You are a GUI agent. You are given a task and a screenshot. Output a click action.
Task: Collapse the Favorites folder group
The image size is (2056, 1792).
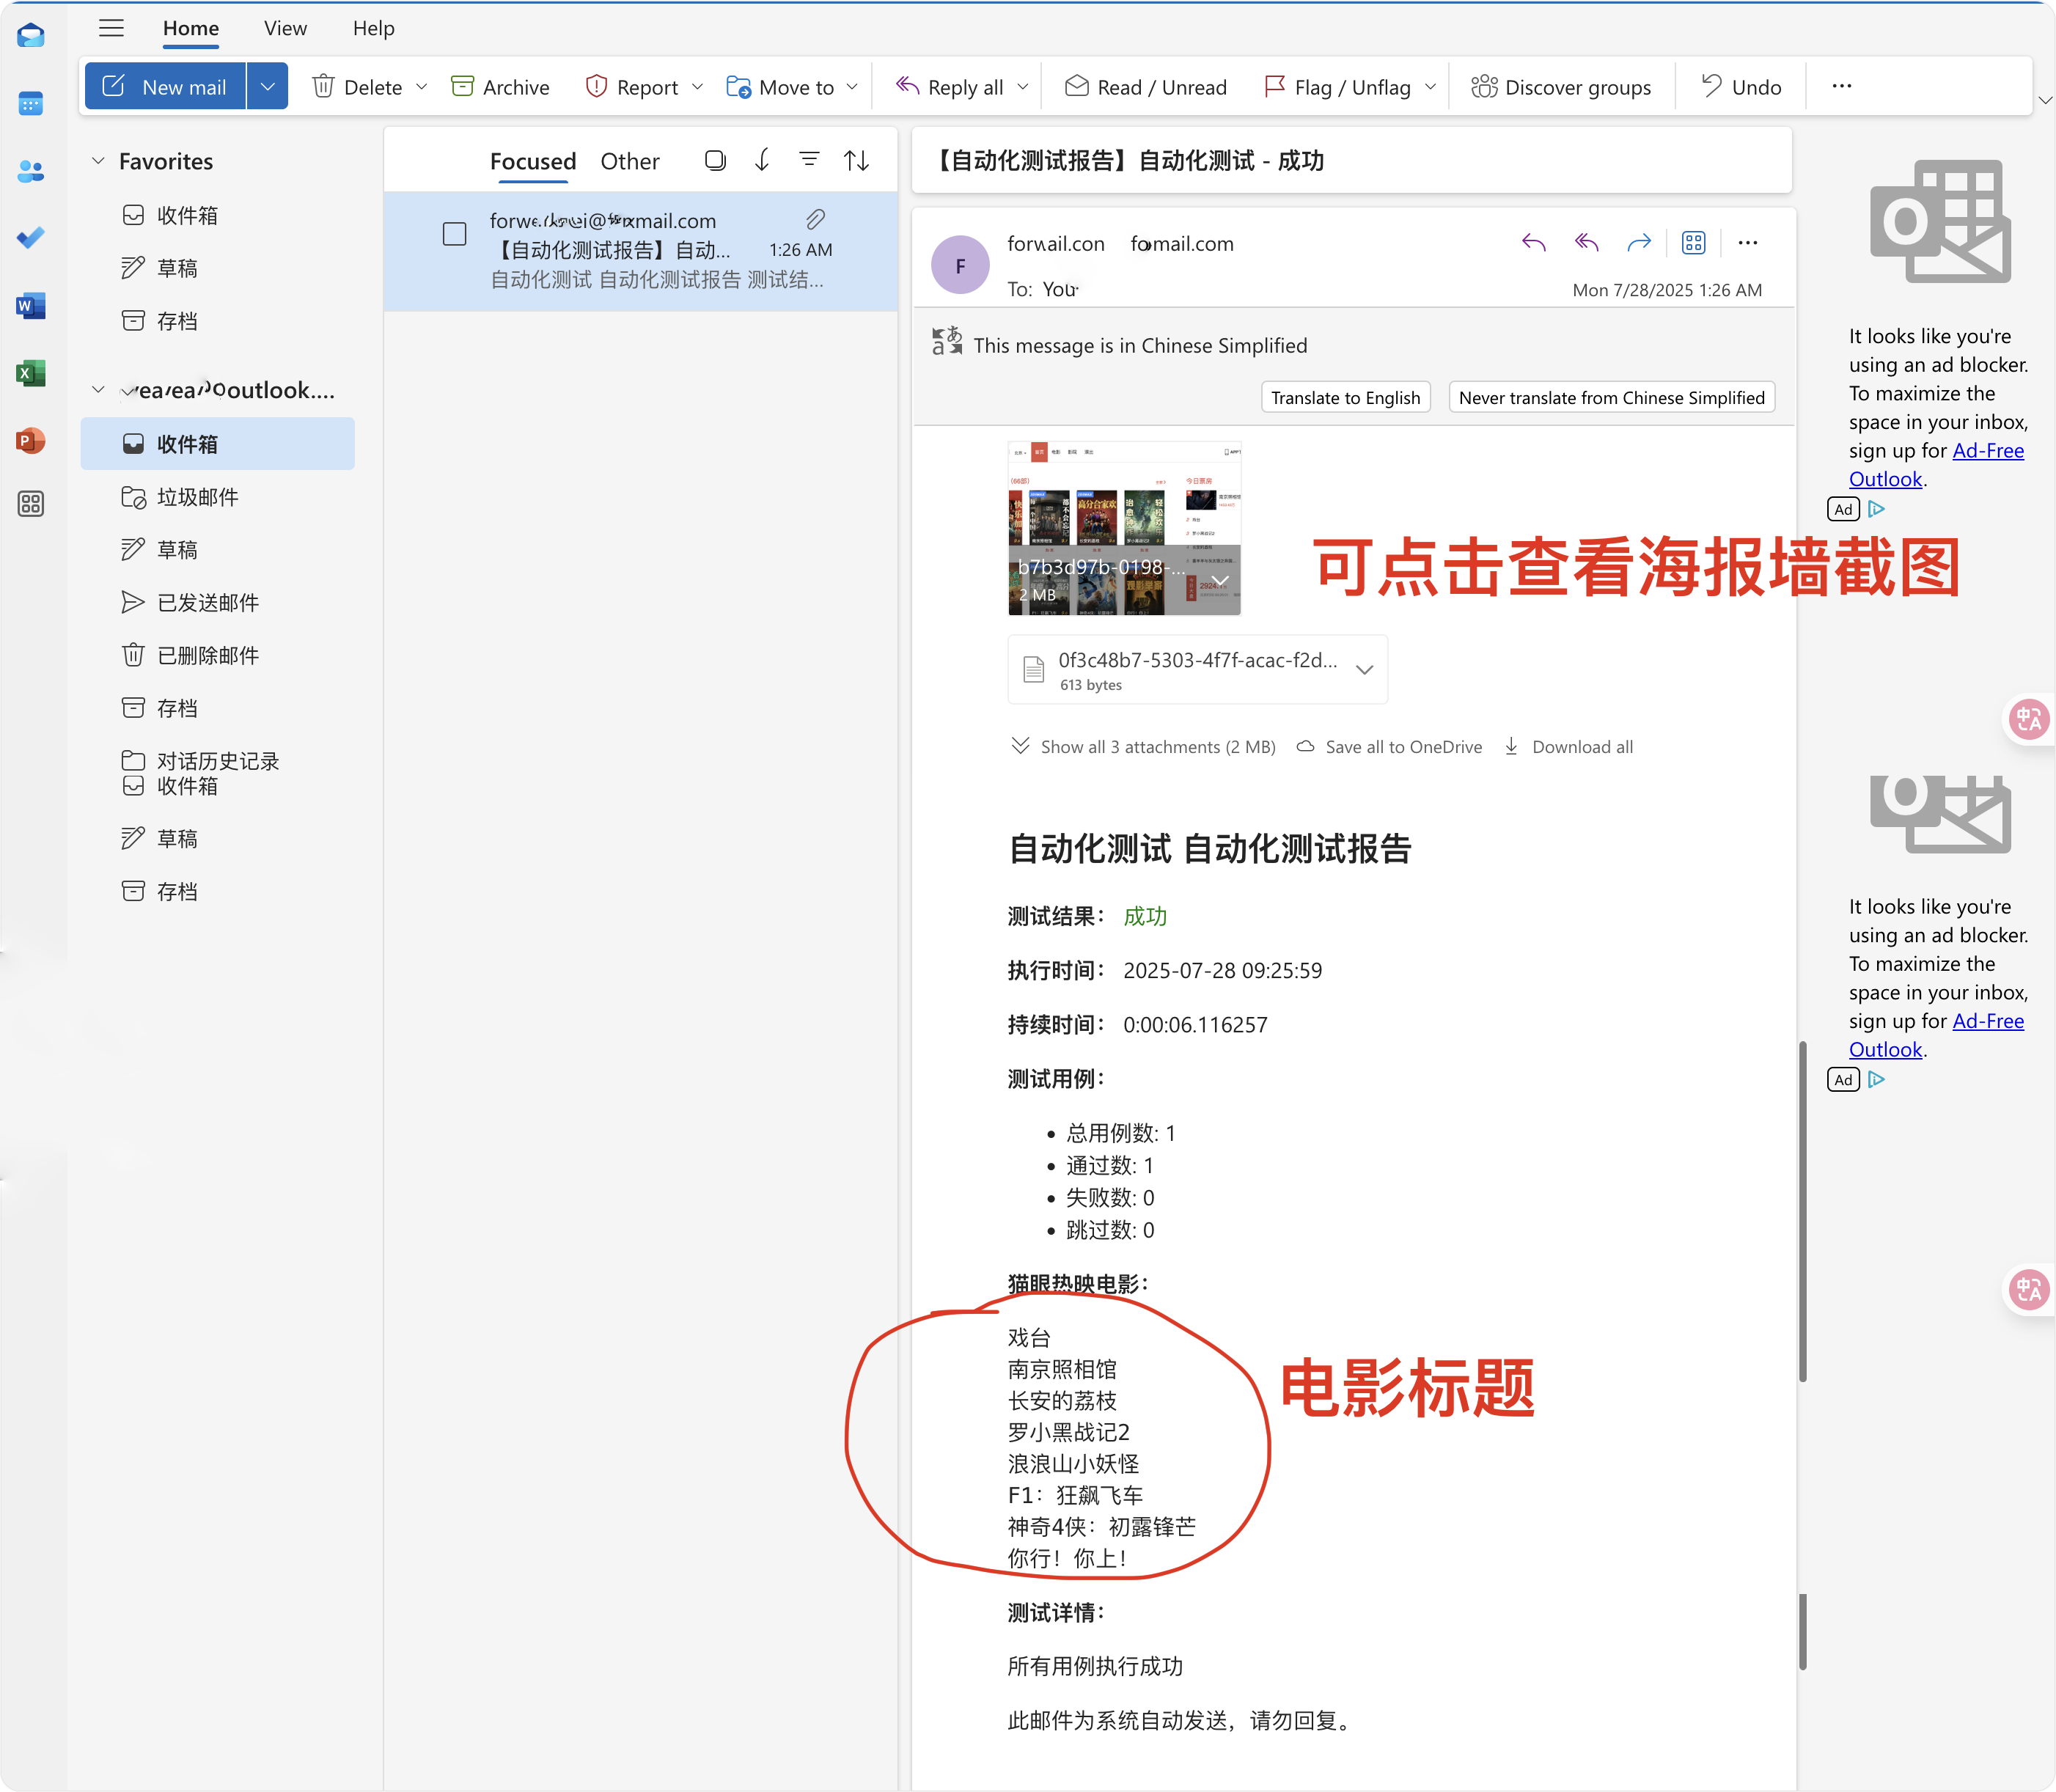[x=98, y=161]
